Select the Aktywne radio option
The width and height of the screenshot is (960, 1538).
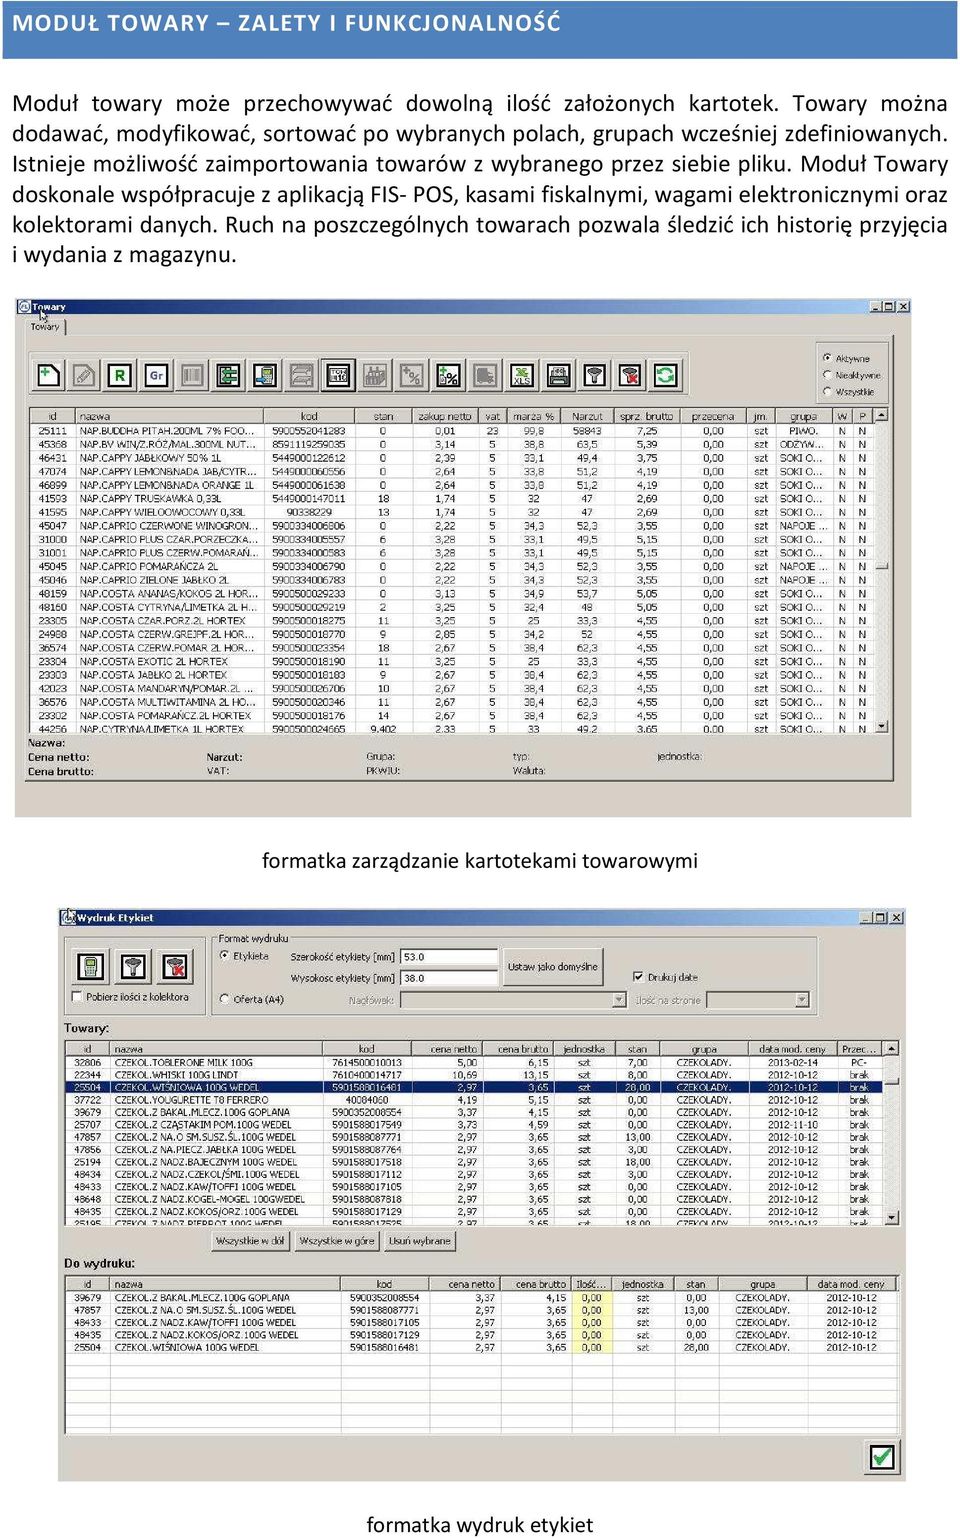[x=846, y=358]
